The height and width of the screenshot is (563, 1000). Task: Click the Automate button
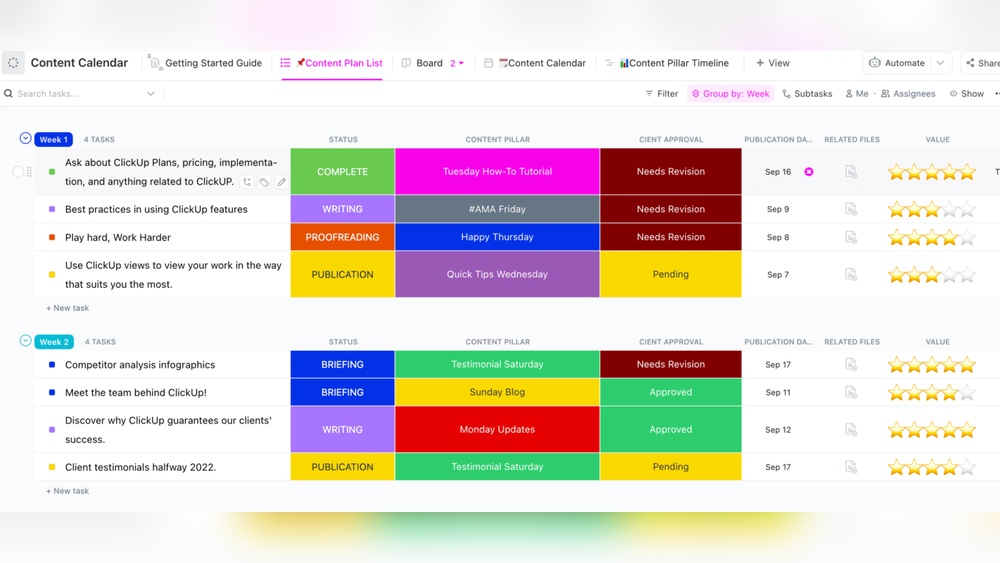click(897, 63)
